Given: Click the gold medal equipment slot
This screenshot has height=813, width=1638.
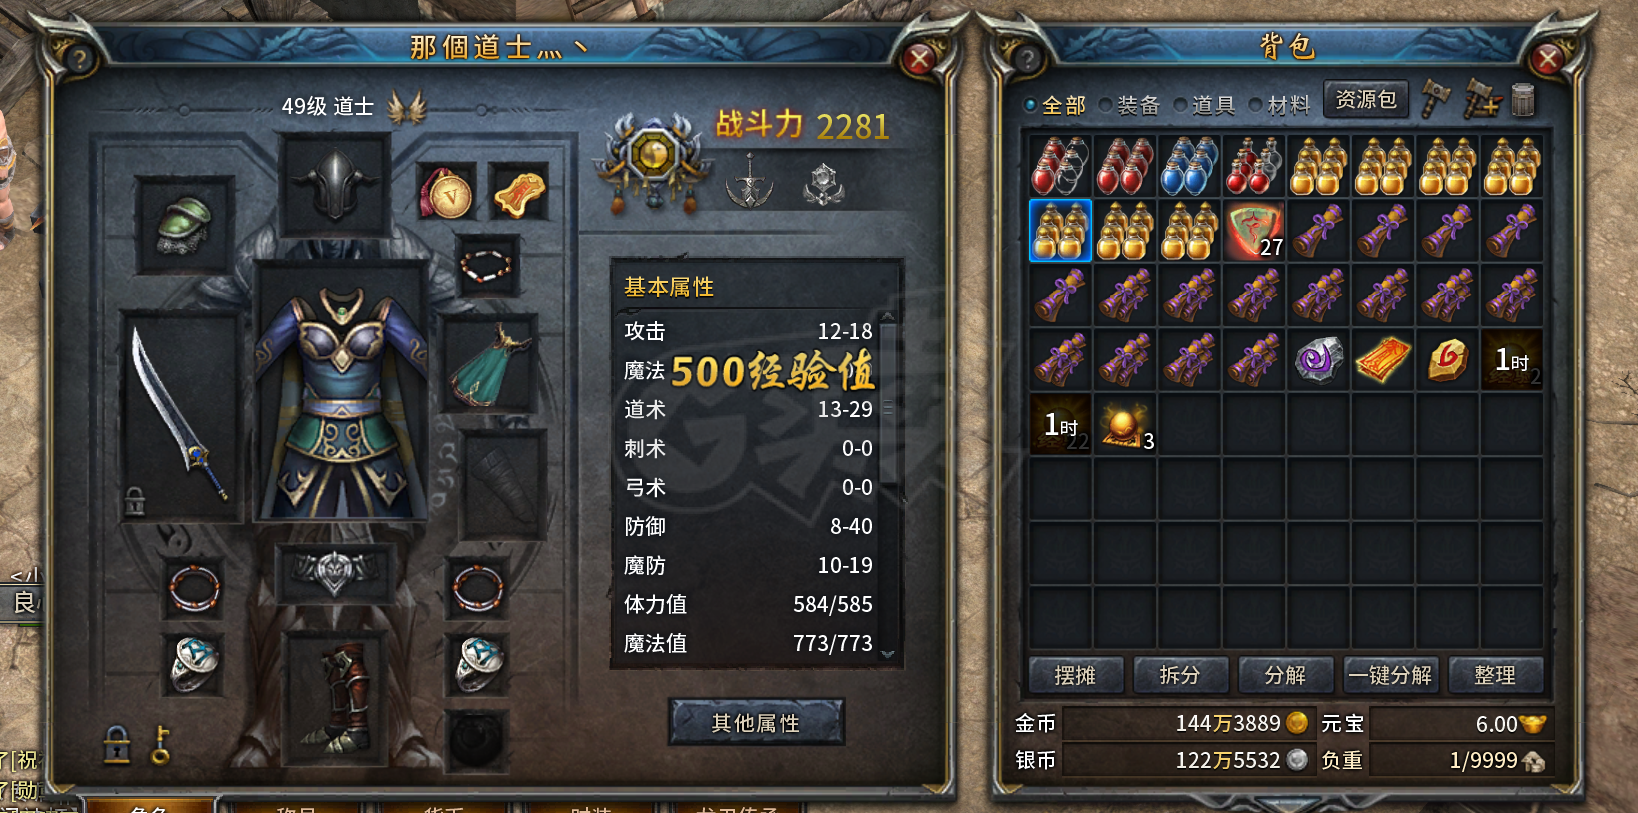Looking at the screenshot, I should pyautogui.click(x=445, y=190).
